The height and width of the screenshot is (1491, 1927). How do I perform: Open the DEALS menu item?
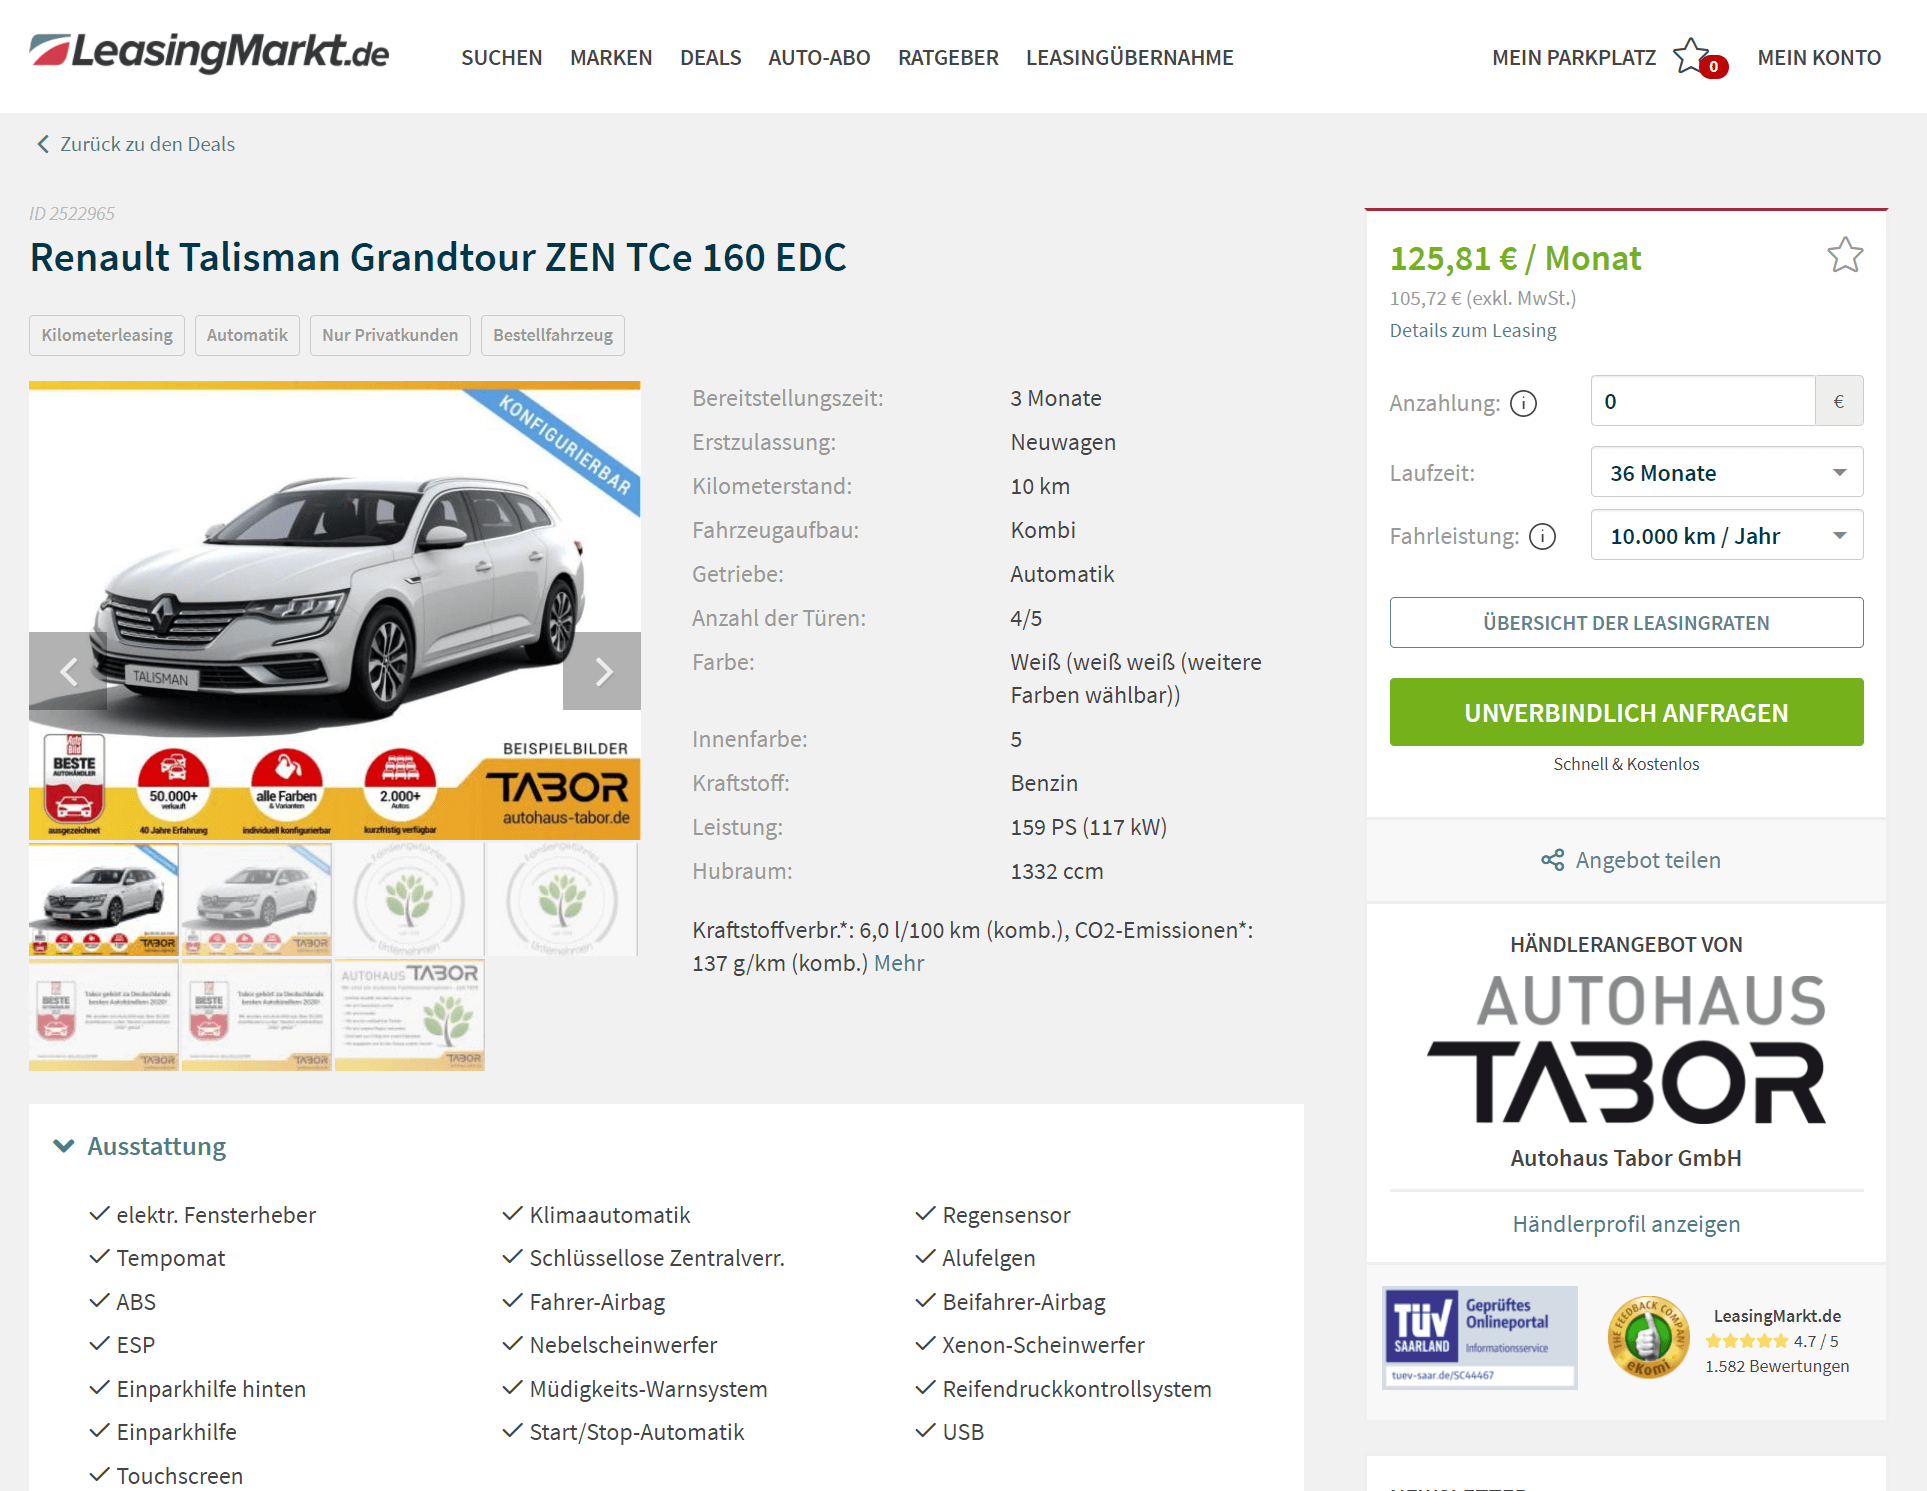(710, 58)
